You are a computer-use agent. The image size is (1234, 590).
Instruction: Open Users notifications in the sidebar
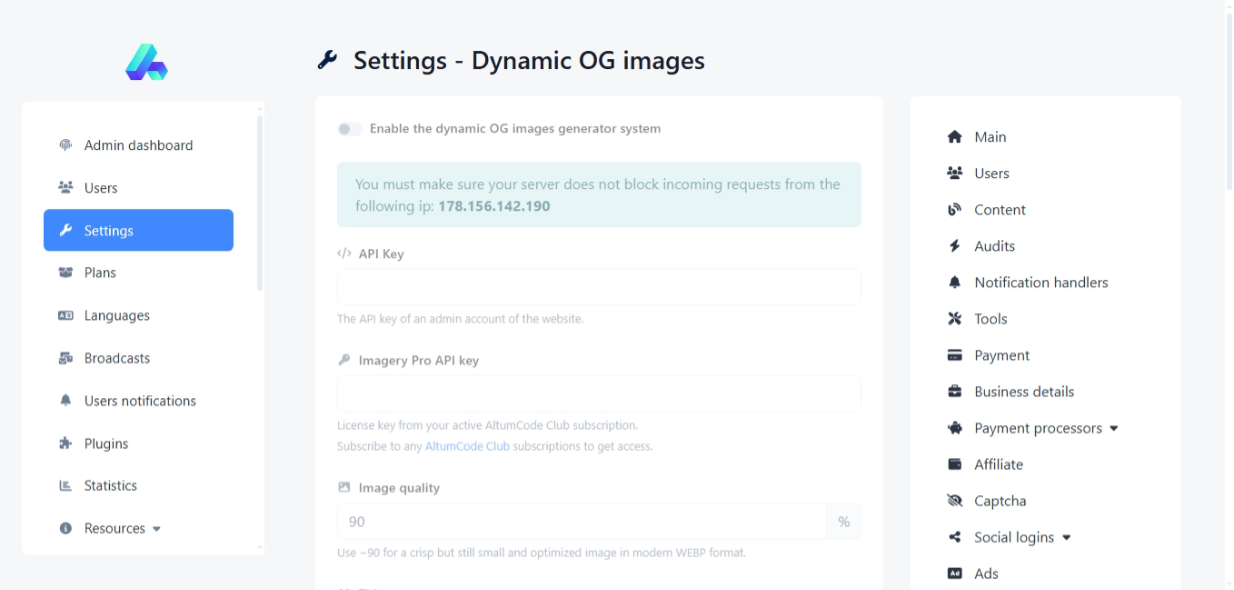139,401
